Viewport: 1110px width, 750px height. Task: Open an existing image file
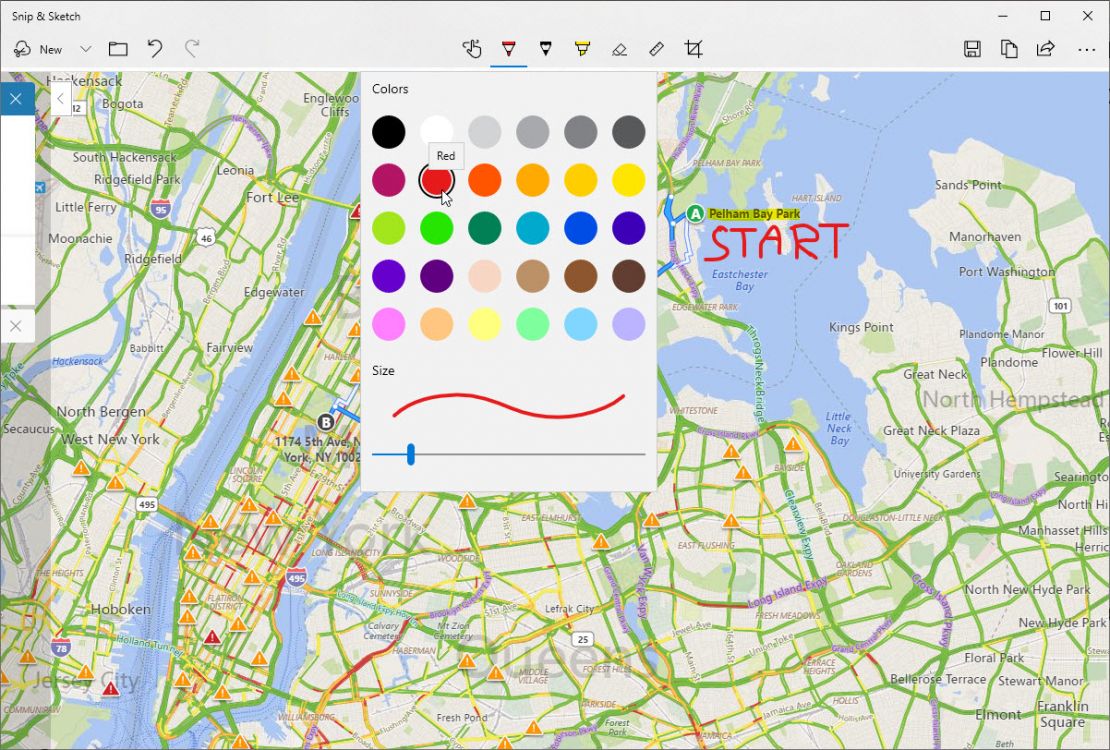[x=118, y=48]
